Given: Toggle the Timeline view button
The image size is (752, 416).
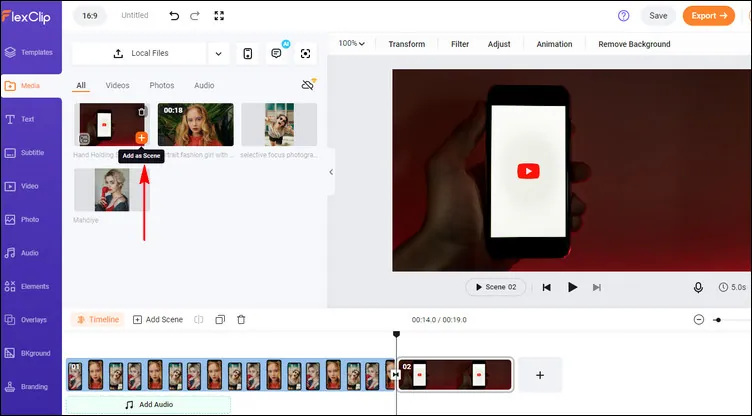Looking at the screenshot, I should click(97, 320).
